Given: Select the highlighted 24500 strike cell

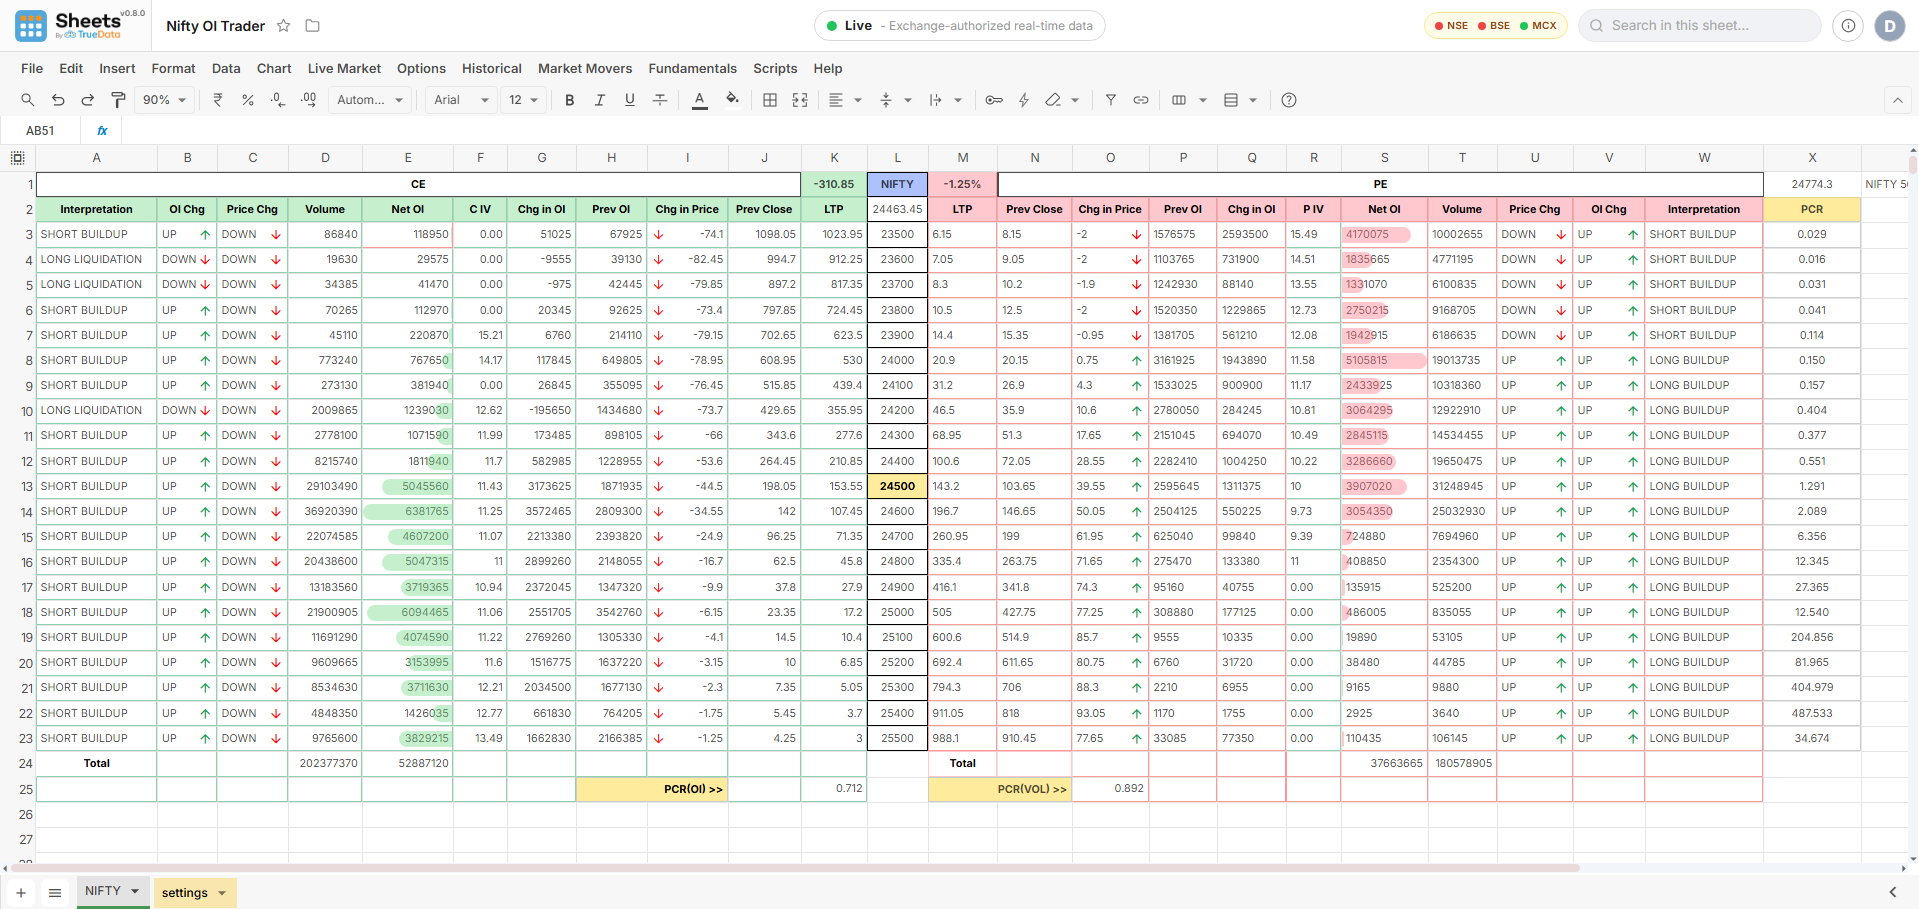Looking at the screenshot, I should 897,486.
